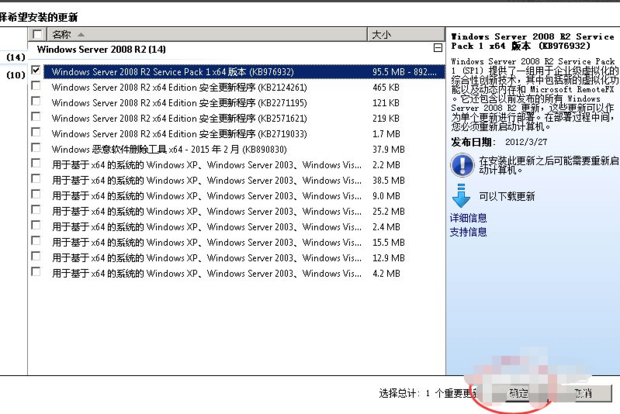Check the KB2124261 security update checkbox

click(36, 86)
